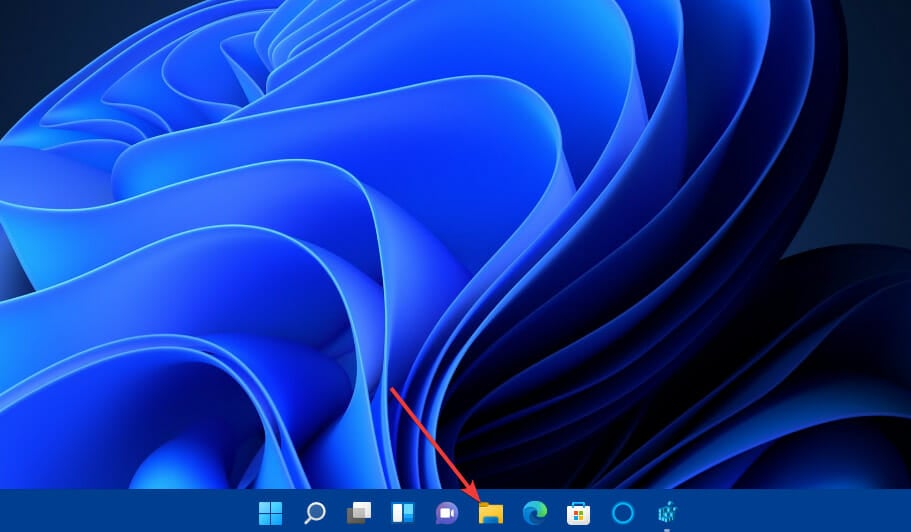Open File Explorer folder icon
911x532 pixels.
coord(491,513)
